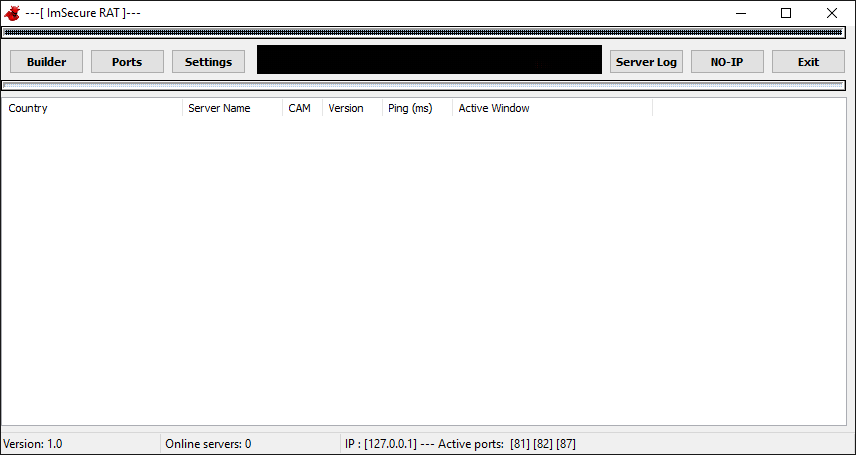
Task: Open the Settings window
Action: click(208, 62)
